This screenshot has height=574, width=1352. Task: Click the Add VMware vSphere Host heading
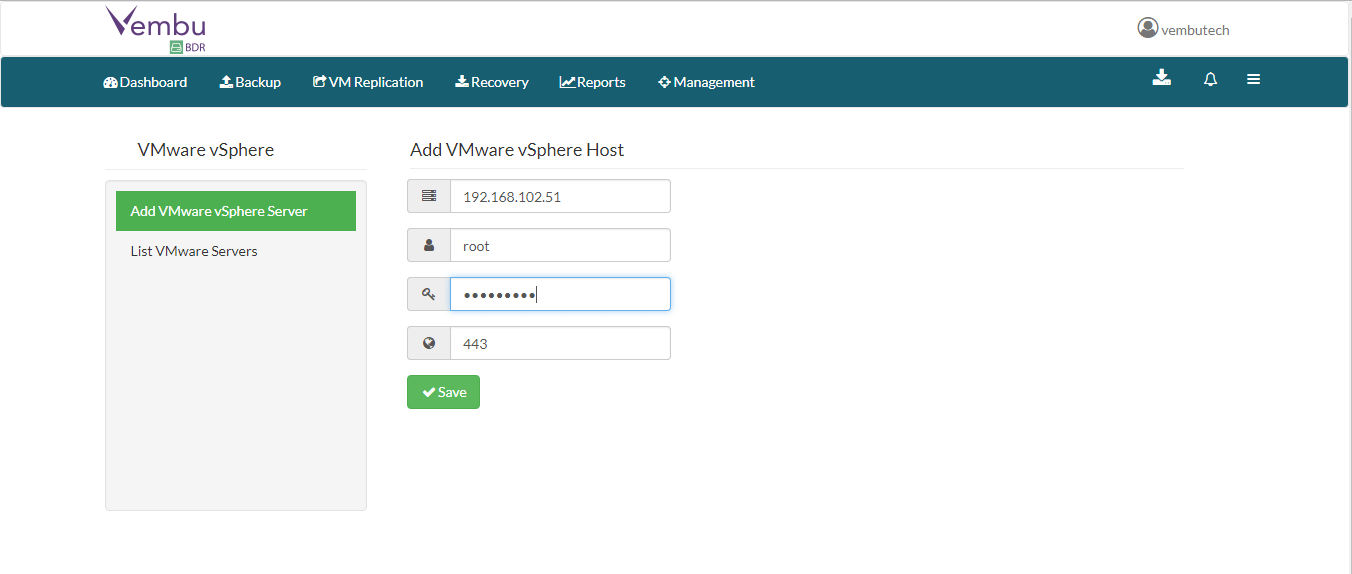click(517, 150)
